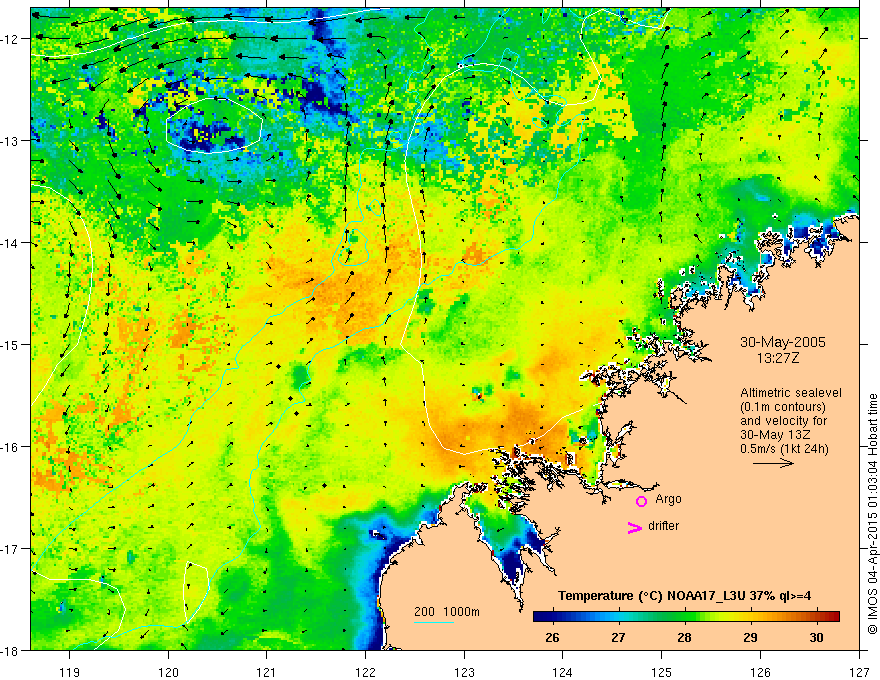This screenshot has width=880, height=680.
Task: Click the 'Argo' legend label
Action: pos(668,499)
